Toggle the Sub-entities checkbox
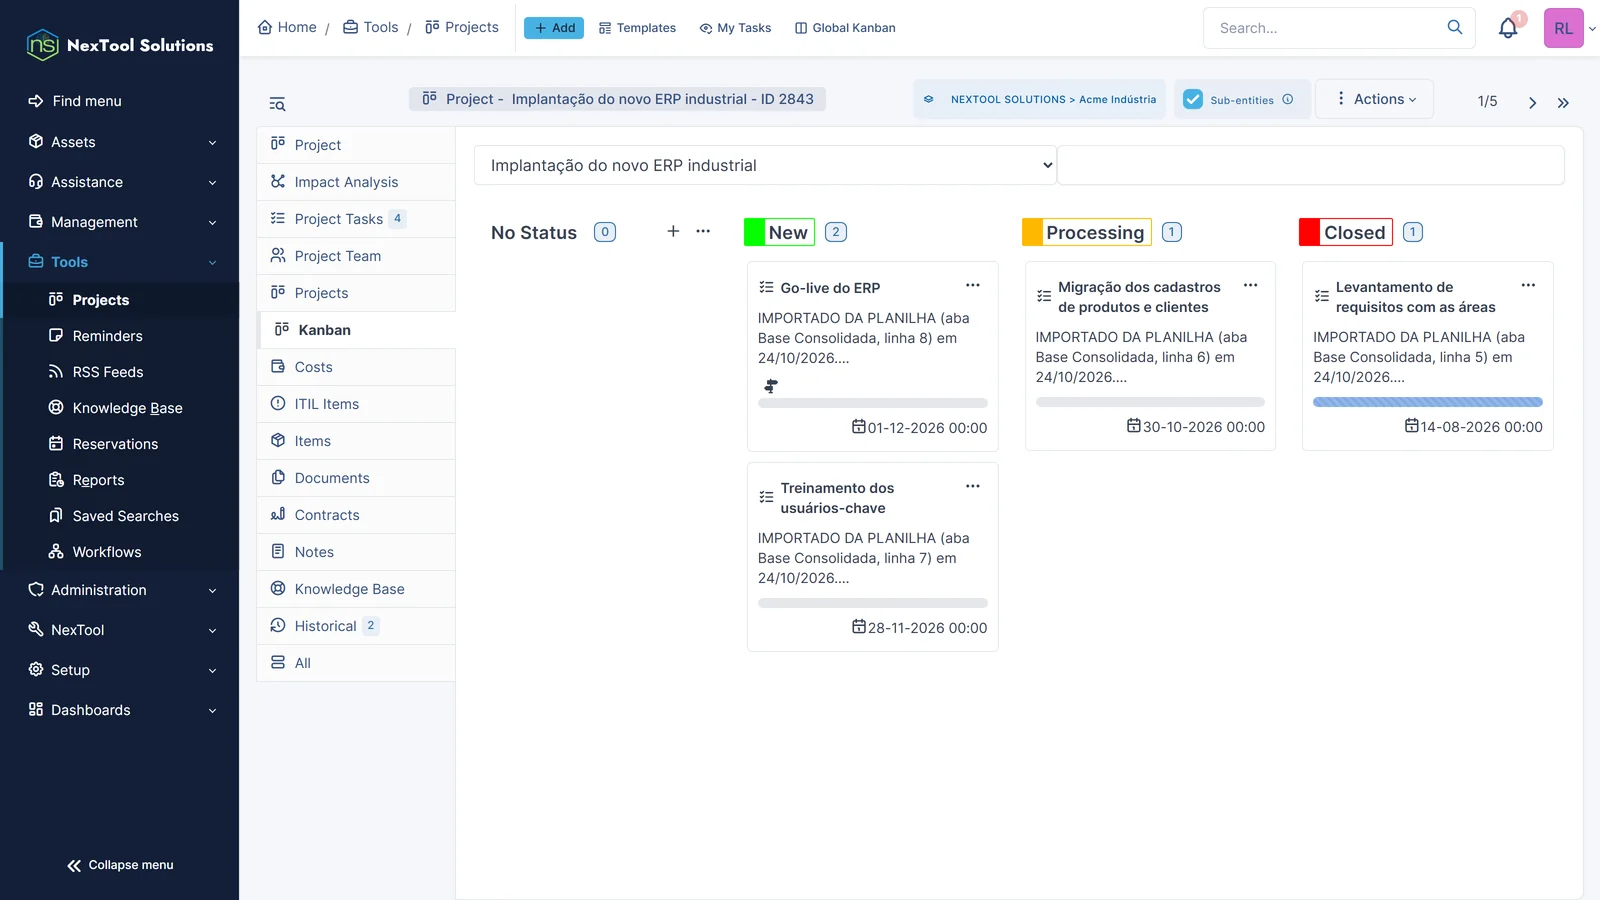The width and height of the screenshot is (1600, 900). pyautogui.click(x=1193, y=99)
